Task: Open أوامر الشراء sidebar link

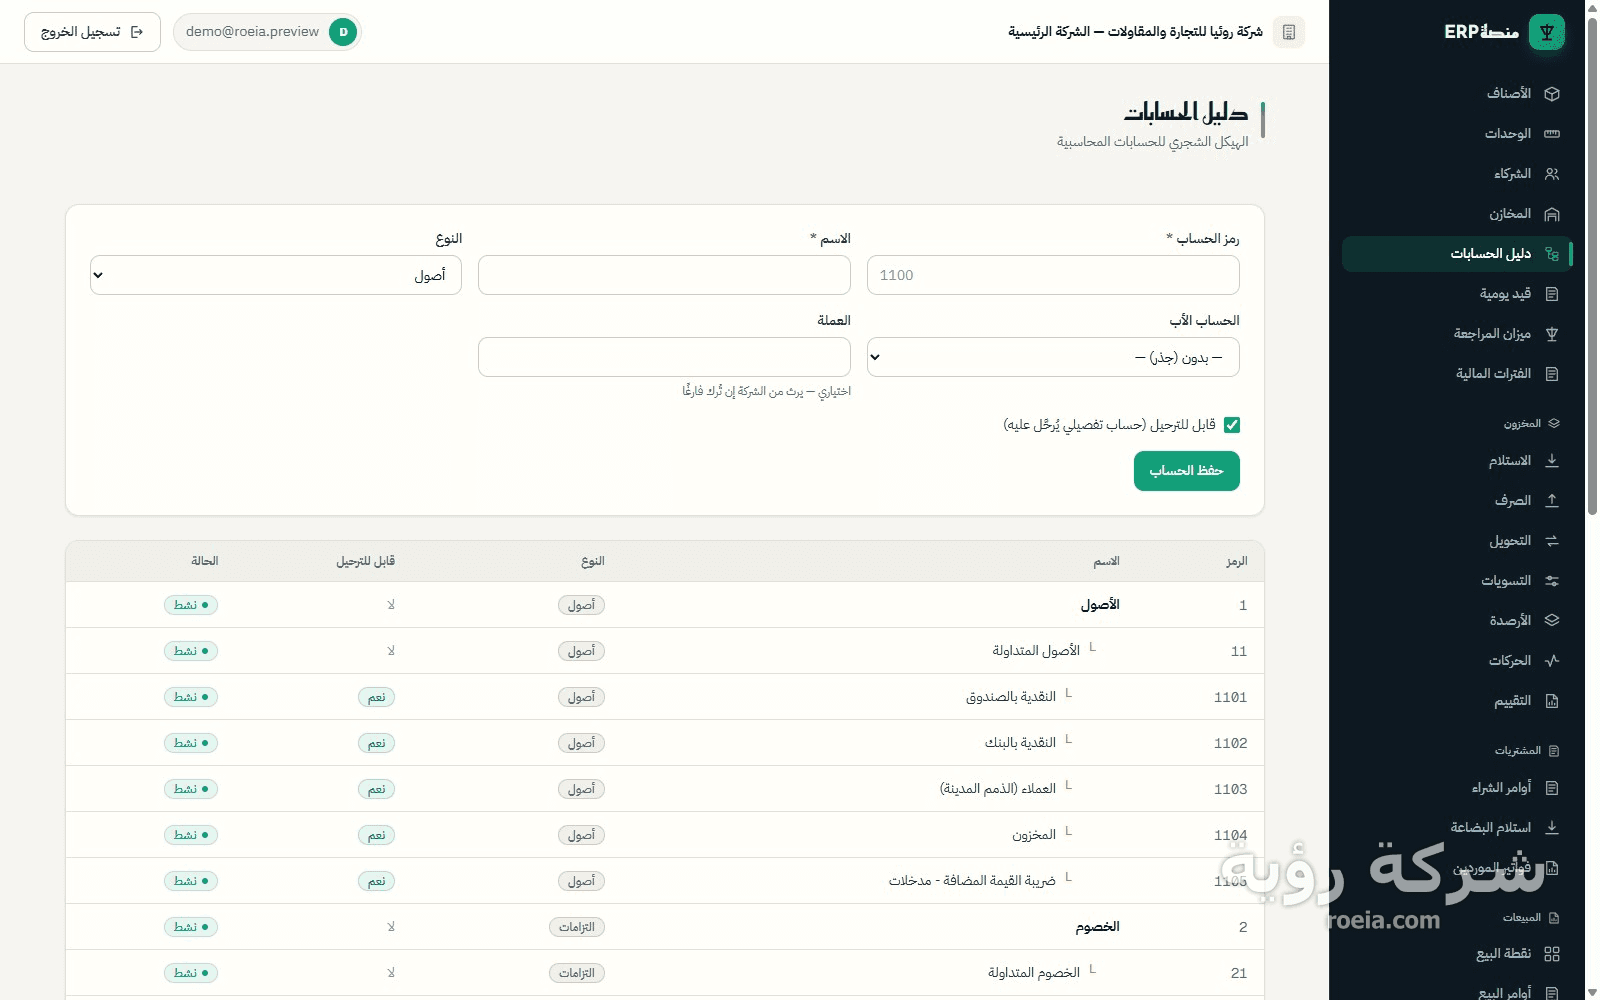Action: 1457,788
